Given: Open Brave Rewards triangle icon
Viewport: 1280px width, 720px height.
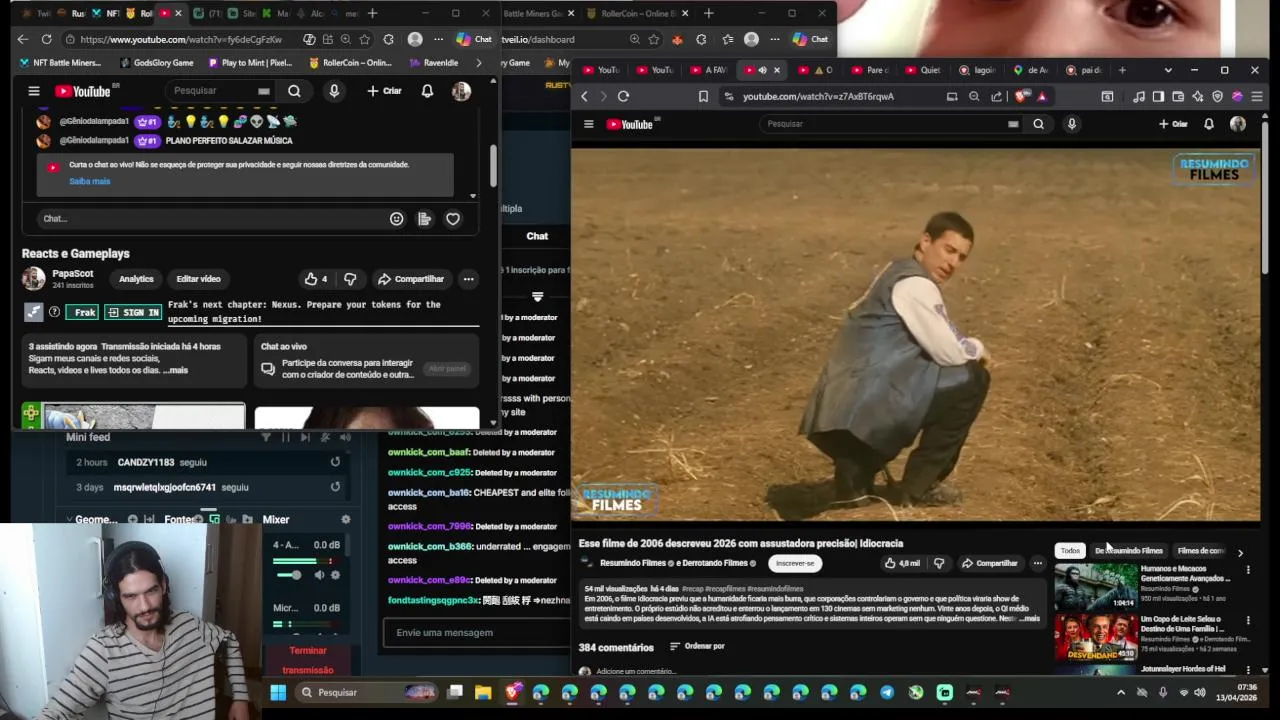Looking at the screenshot, I should [x=1041, y=96].
